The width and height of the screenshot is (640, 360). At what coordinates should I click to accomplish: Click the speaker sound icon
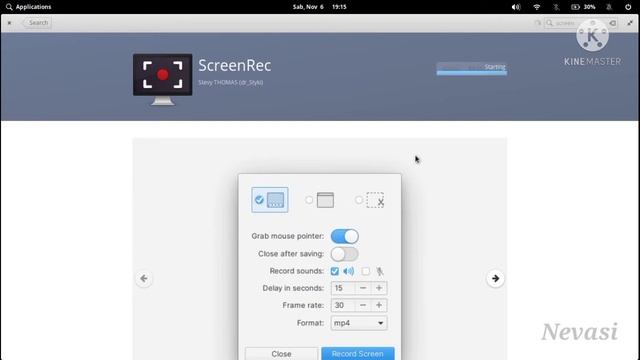349,271
